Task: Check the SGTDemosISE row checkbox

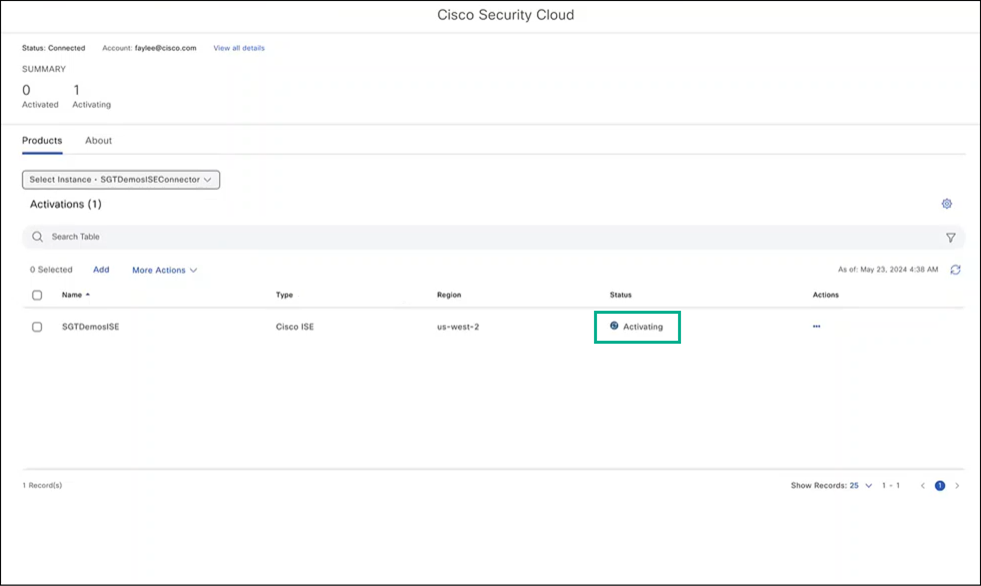Action: pyautogui.click(x=37, y=327)
